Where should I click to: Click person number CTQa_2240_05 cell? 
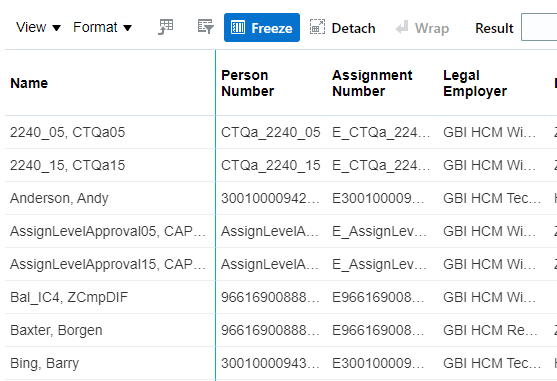pos(271,132)
